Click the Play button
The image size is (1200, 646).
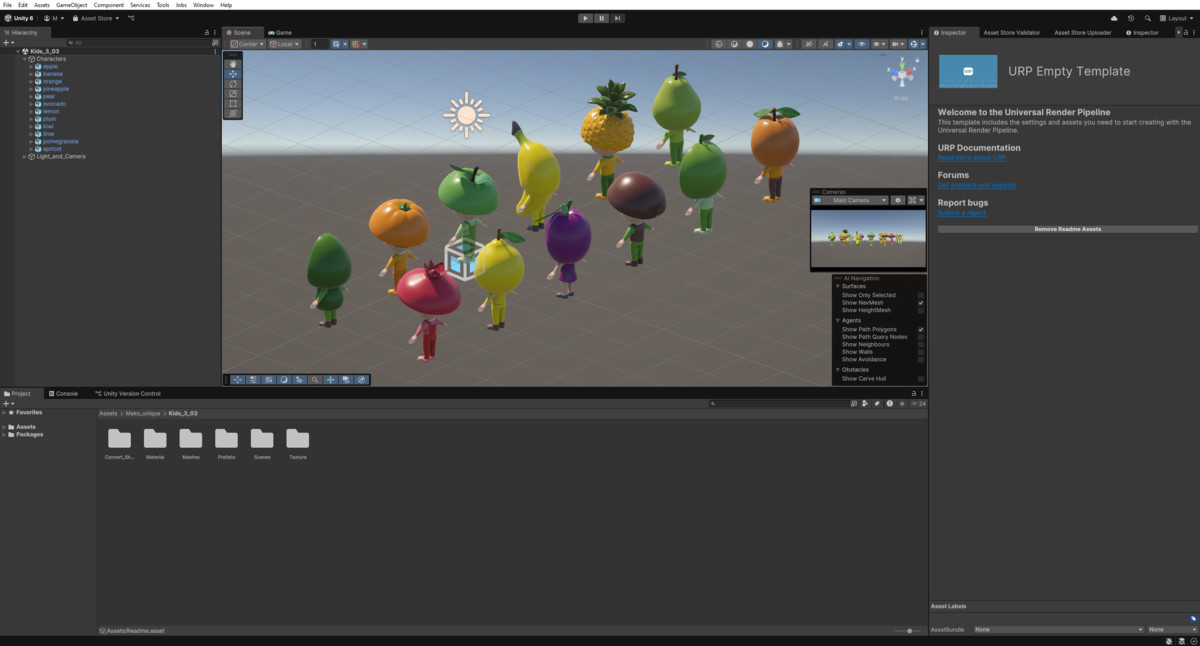click(x=585, y=18)
